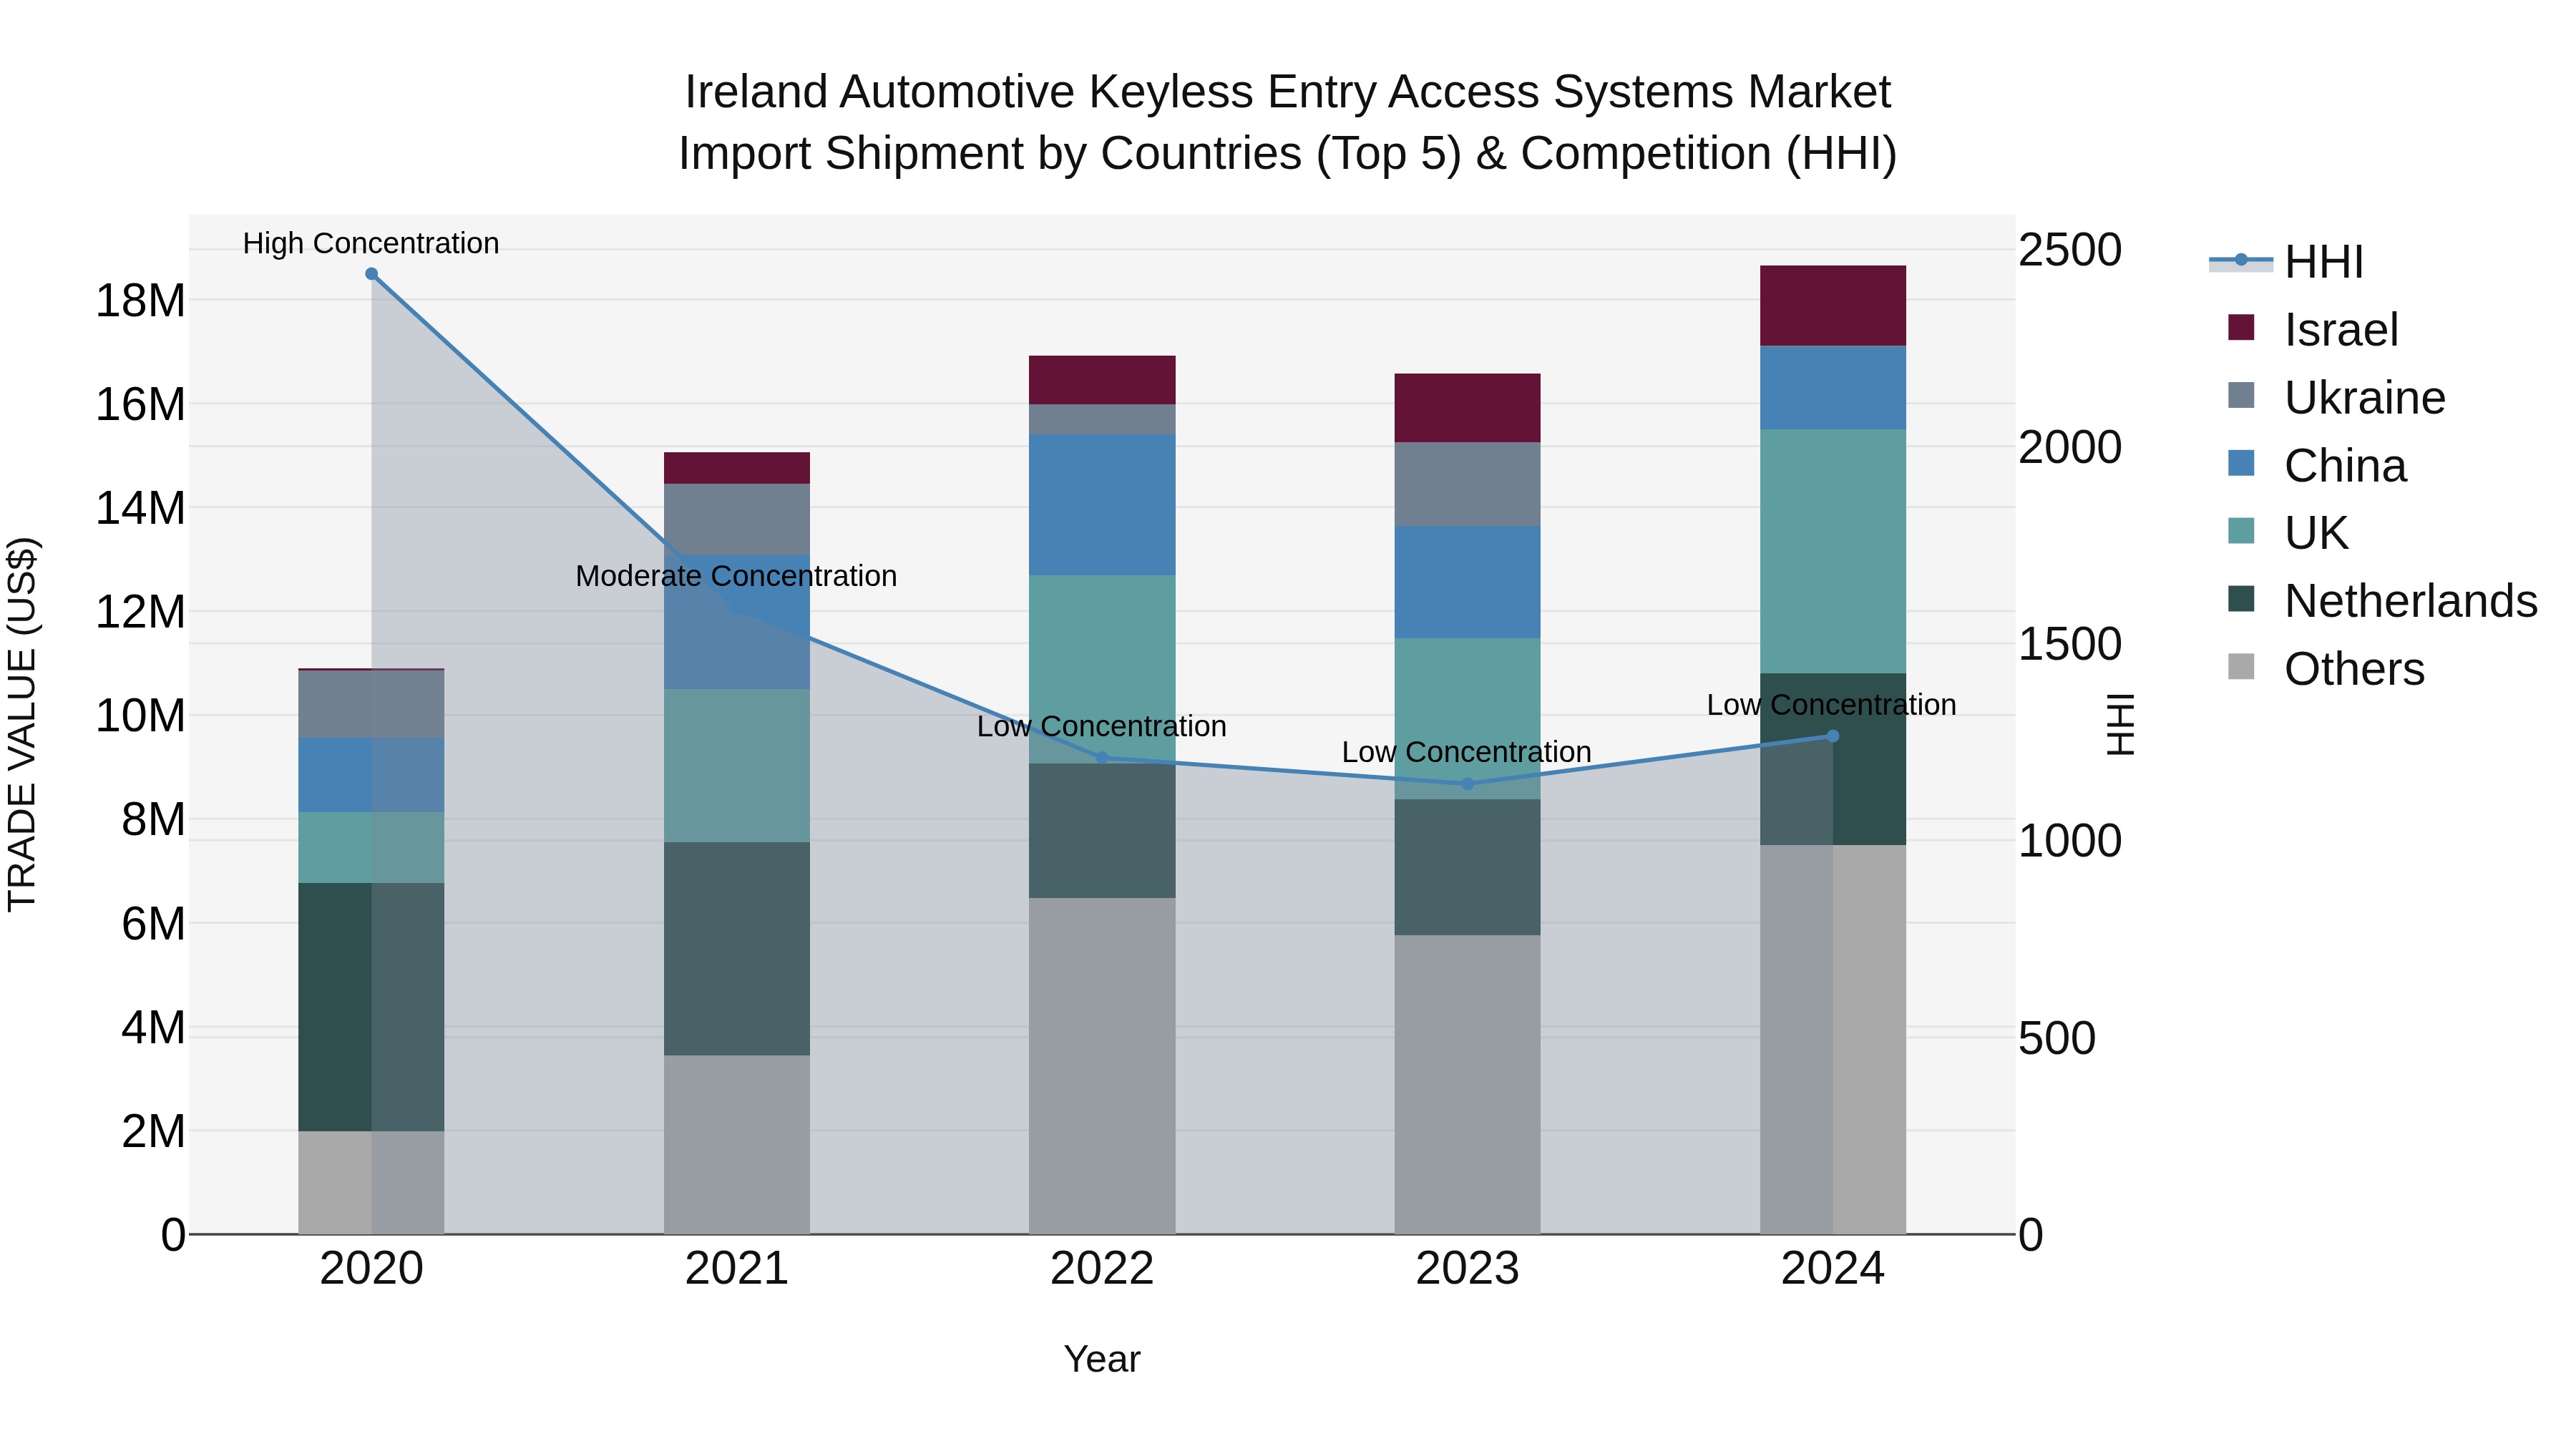Image resolution: width=2576 pixels, height=1449 pixels.
Task: Select the UK segment of the 2021 bar
Action: (x=737, y=766)
